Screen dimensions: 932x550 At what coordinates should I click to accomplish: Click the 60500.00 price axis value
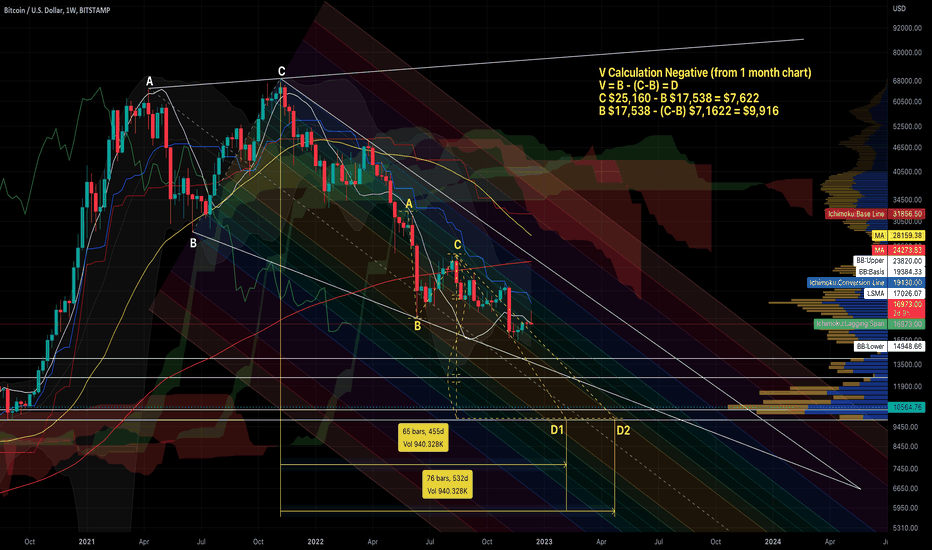pos(907,102)
